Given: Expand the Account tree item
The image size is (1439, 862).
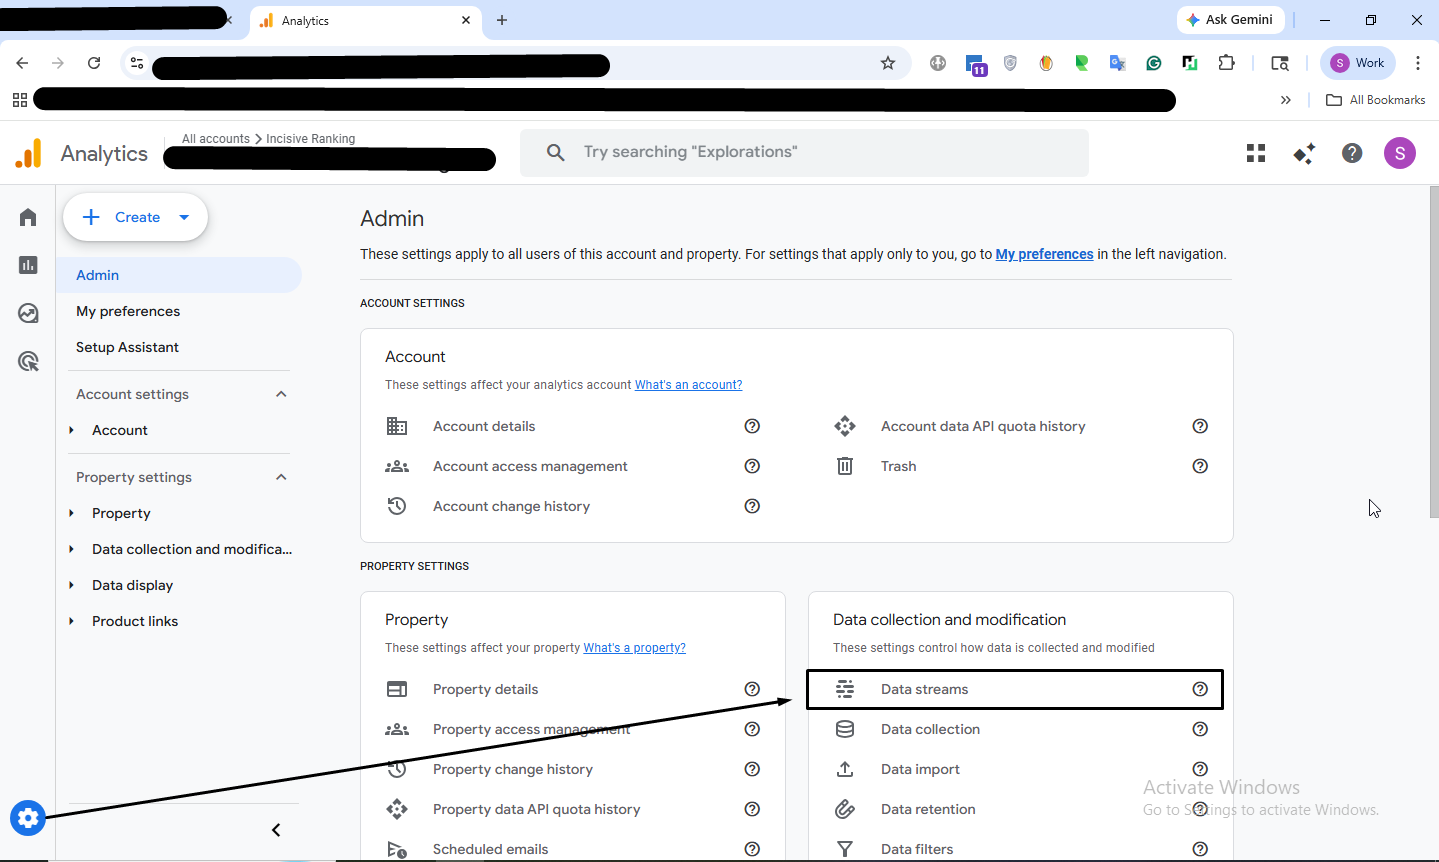Looking at the screenshot, I should 71,430.
